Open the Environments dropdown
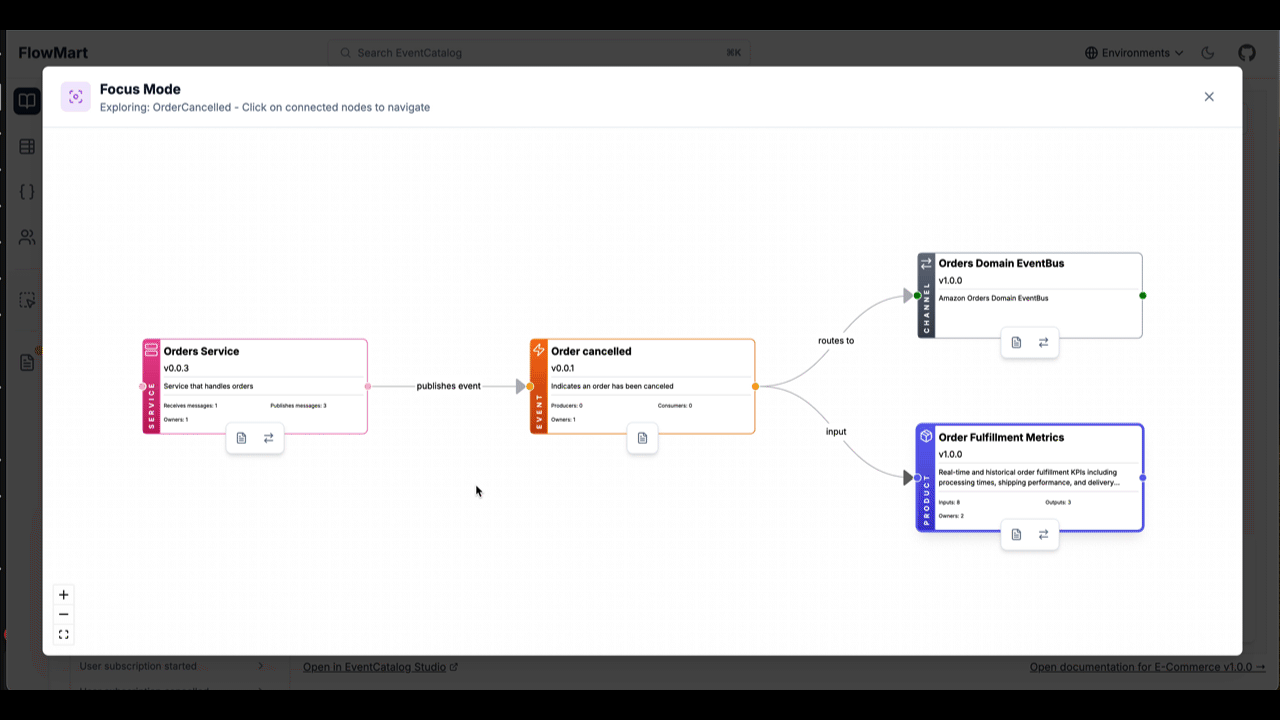This screenshot has width=1280, height=720. tap(1134, 53)
